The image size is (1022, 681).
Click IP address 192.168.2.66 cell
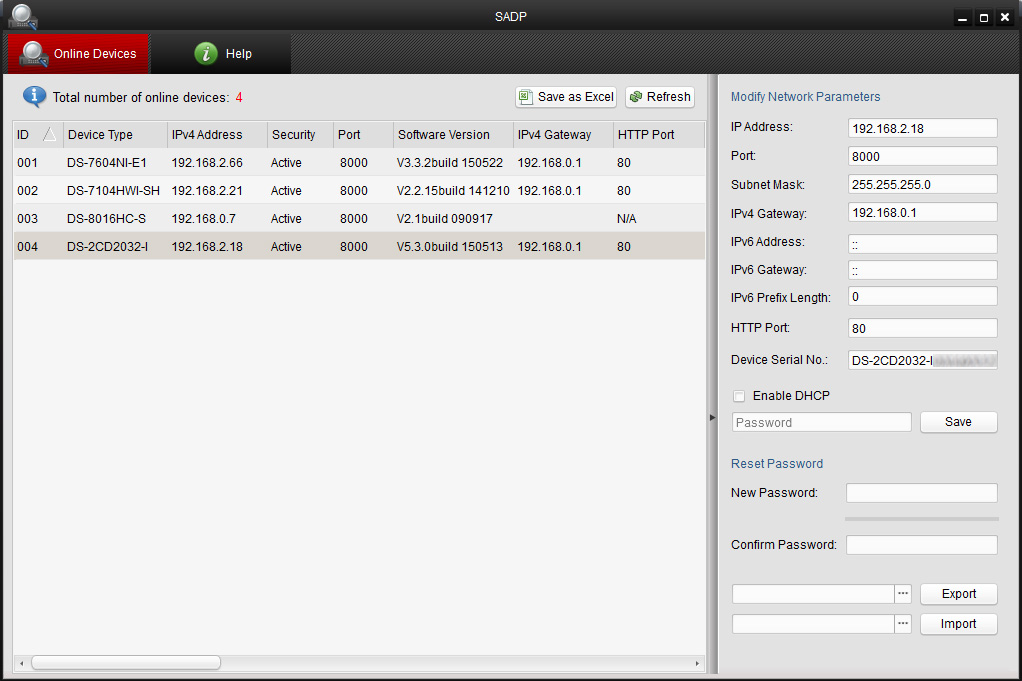pos(207,162)
